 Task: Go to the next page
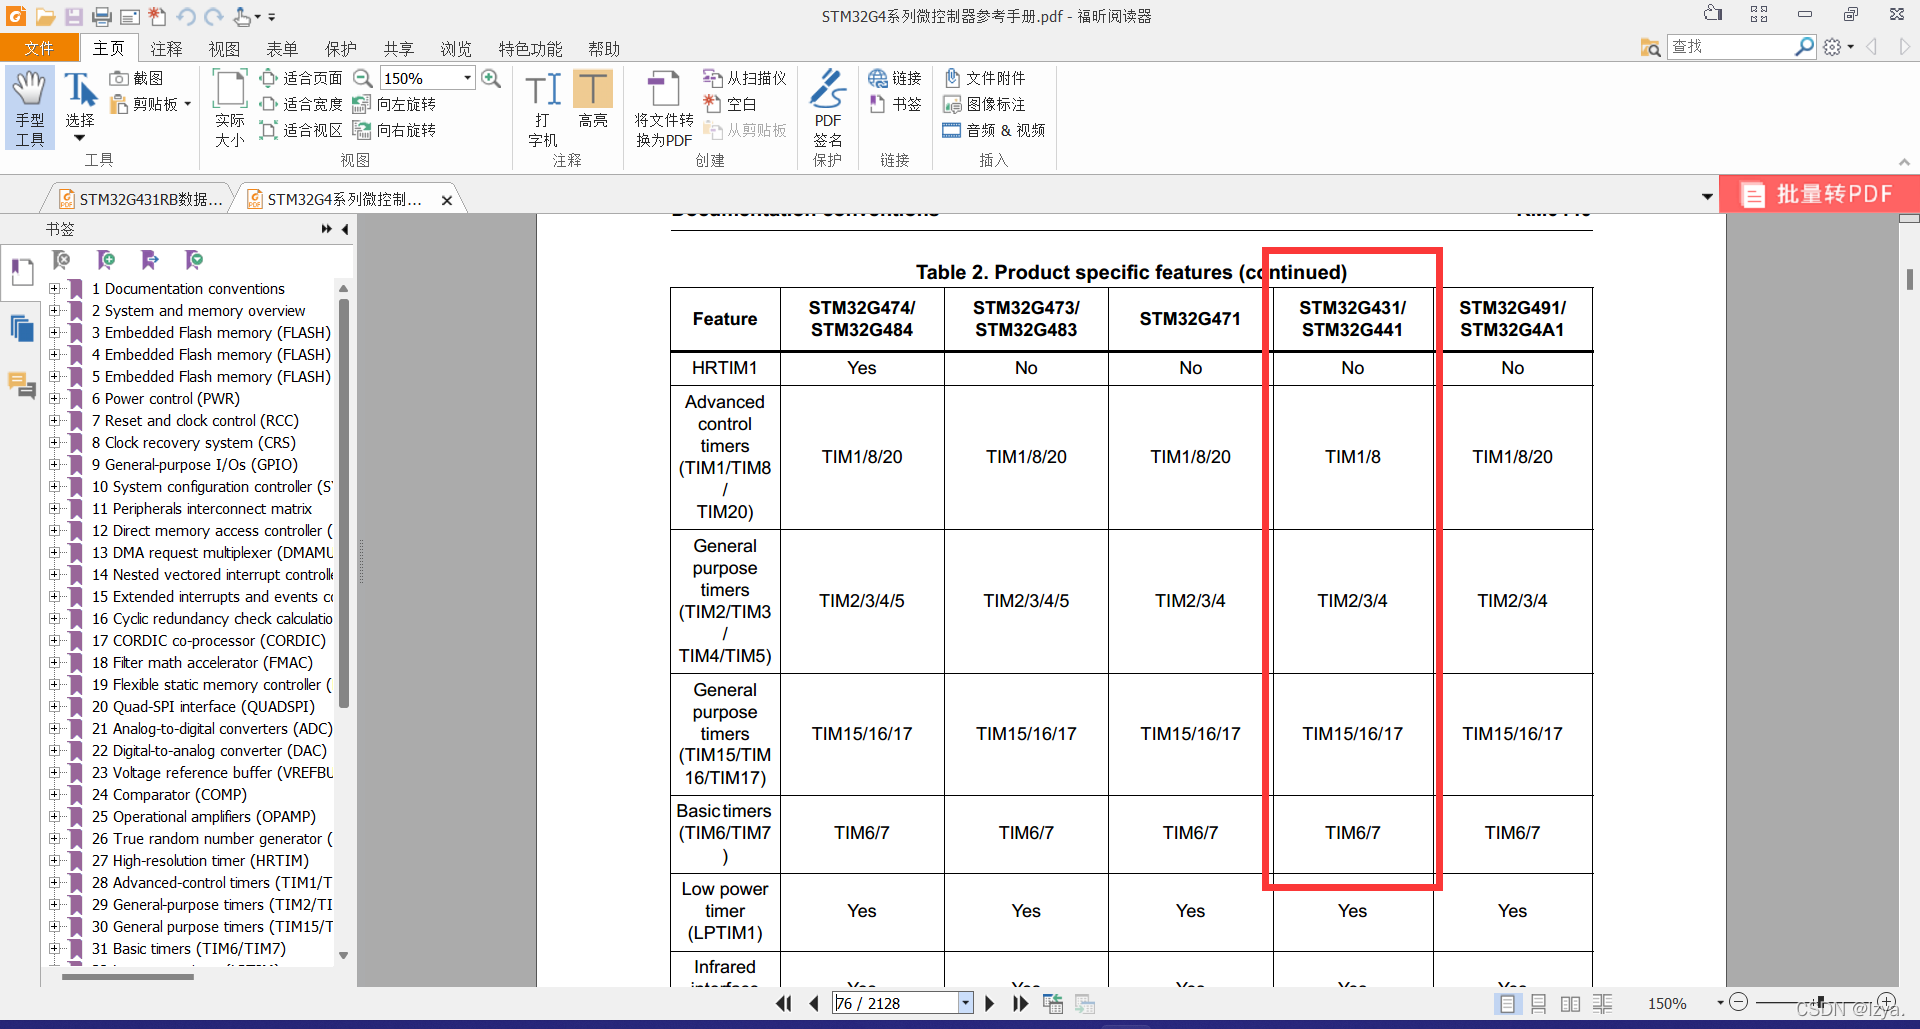pos(989,1003)
